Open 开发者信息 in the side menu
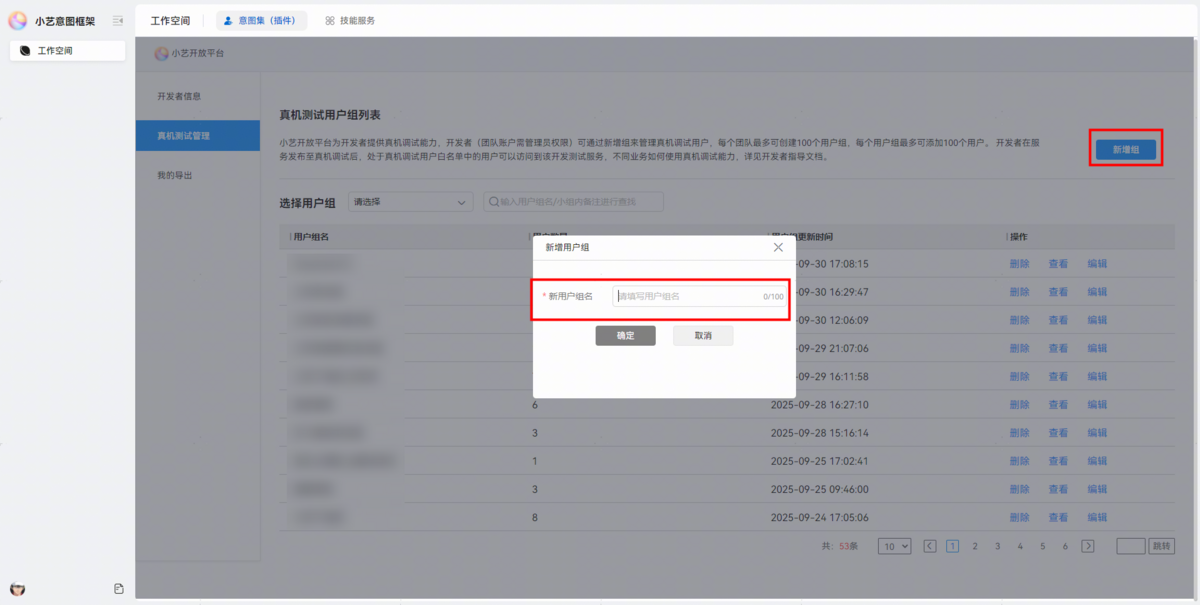Image resolution: width=1200 pixels, height=605 pixels. click(179, 96)
